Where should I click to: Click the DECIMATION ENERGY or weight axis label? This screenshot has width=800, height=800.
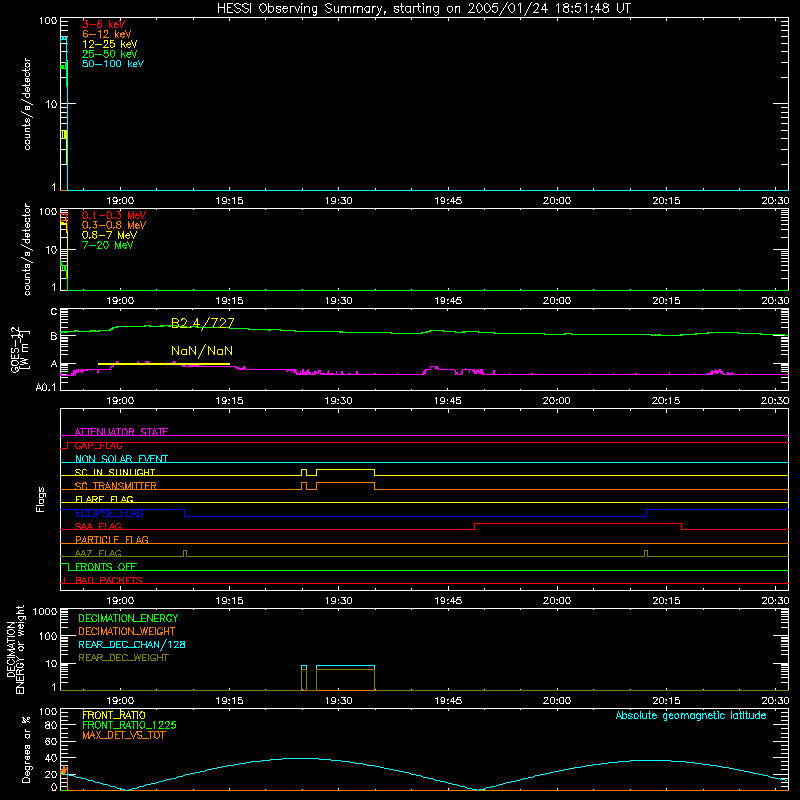16,649
